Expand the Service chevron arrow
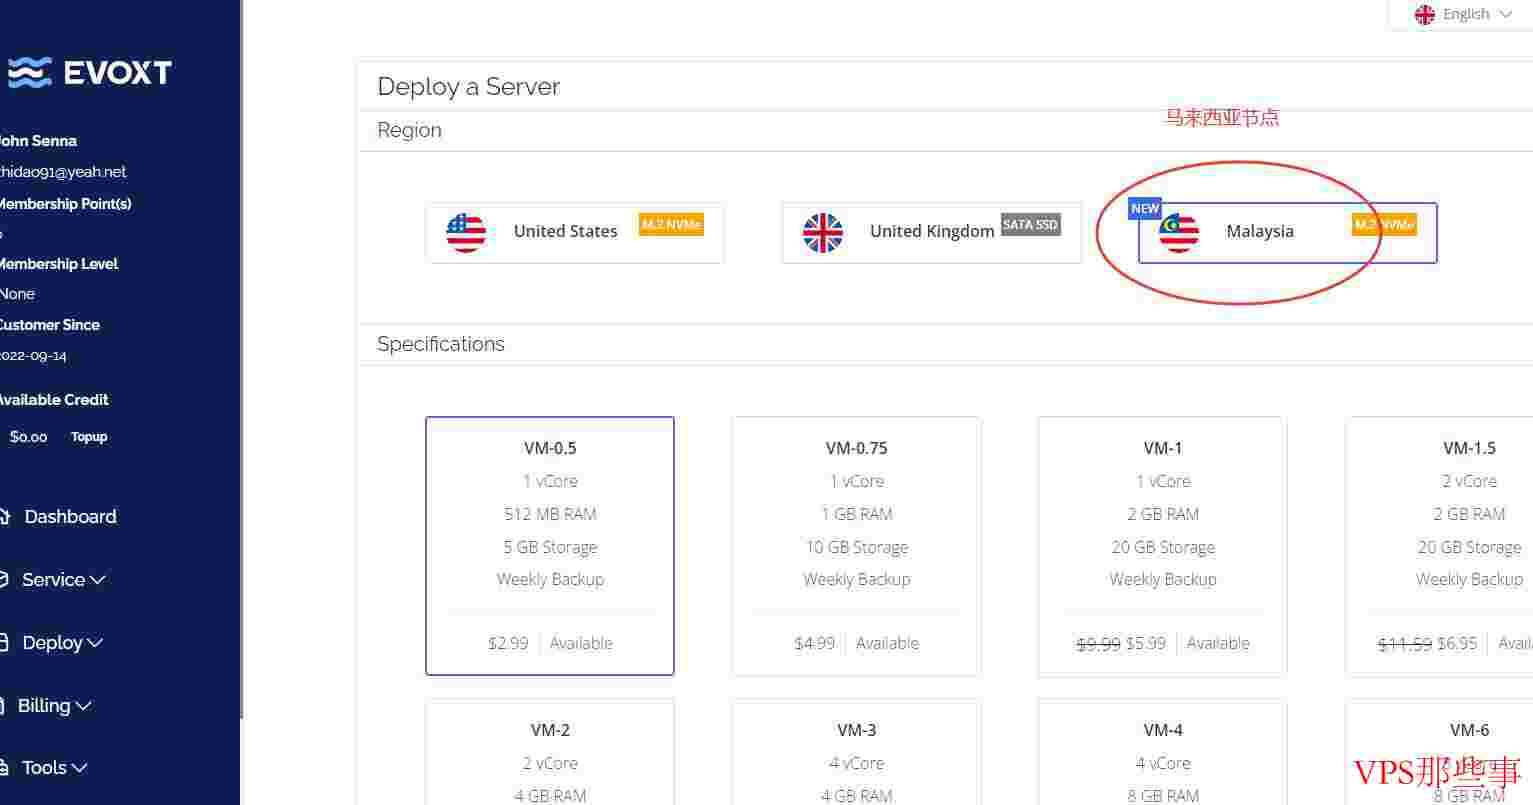 coord(98,580)
